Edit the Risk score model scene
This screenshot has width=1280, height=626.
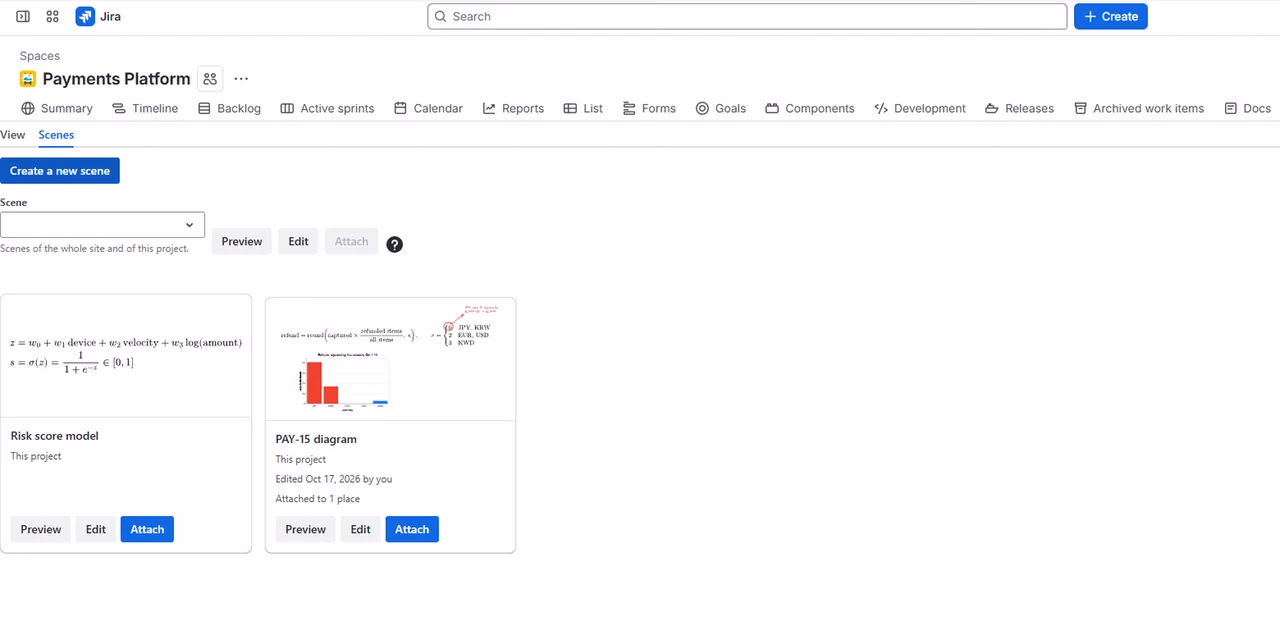point(95,529)
